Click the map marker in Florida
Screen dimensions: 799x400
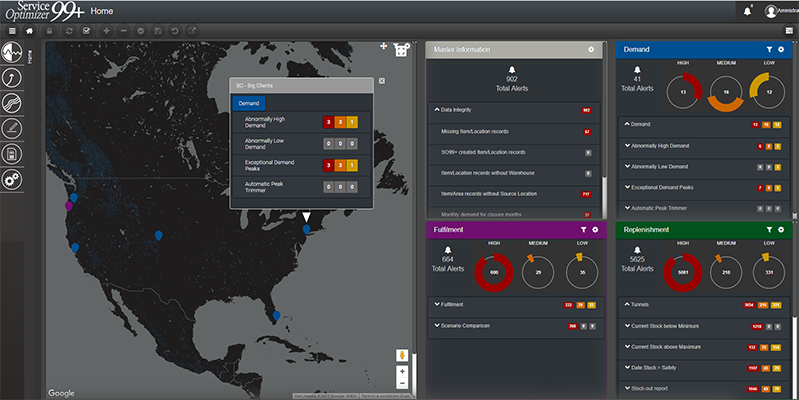point(277,314)
